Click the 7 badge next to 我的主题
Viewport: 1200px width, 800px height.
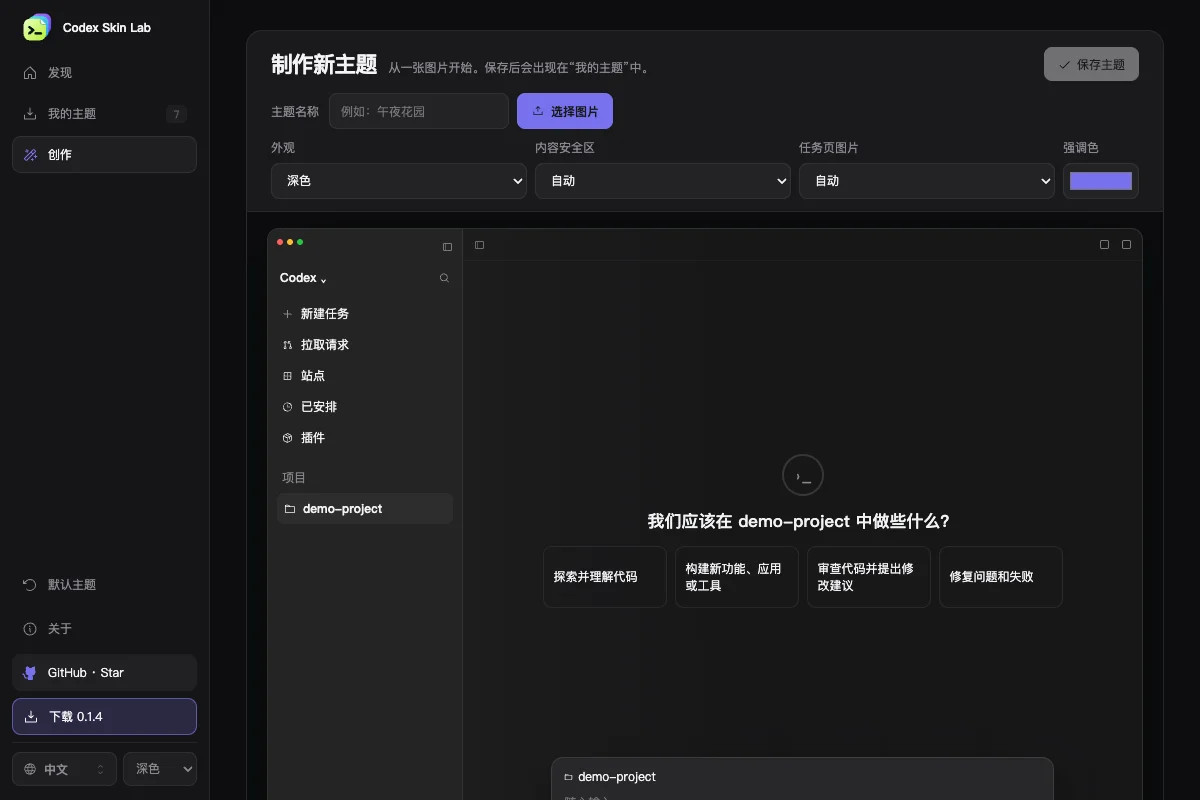pyautogui.click(x=177, y=114)
